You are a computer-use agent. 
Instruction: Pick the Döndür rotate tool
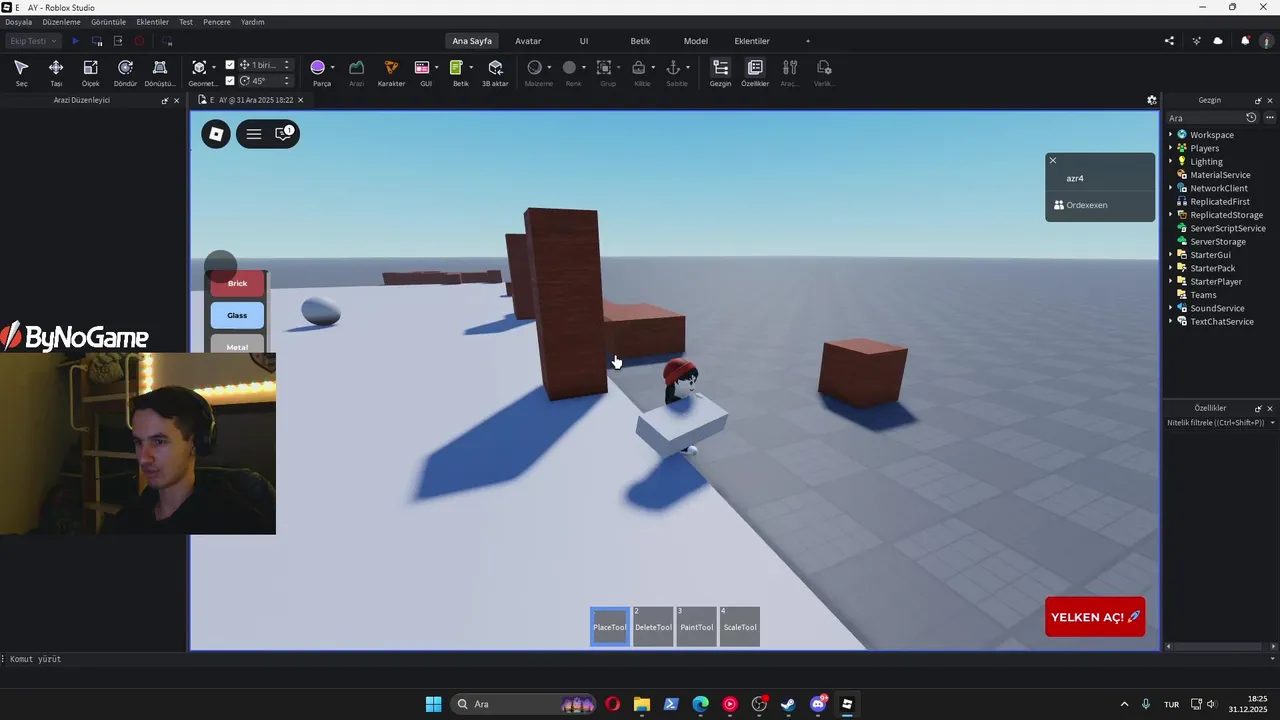(125, 72)
